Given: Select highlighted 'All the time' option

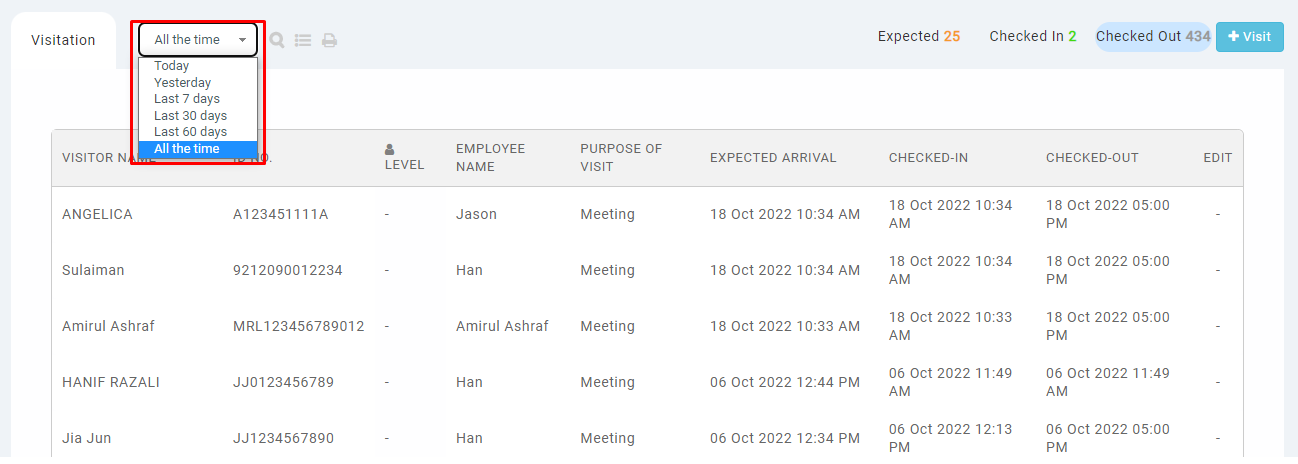Looking at the screenshot, I should (187, 149).
